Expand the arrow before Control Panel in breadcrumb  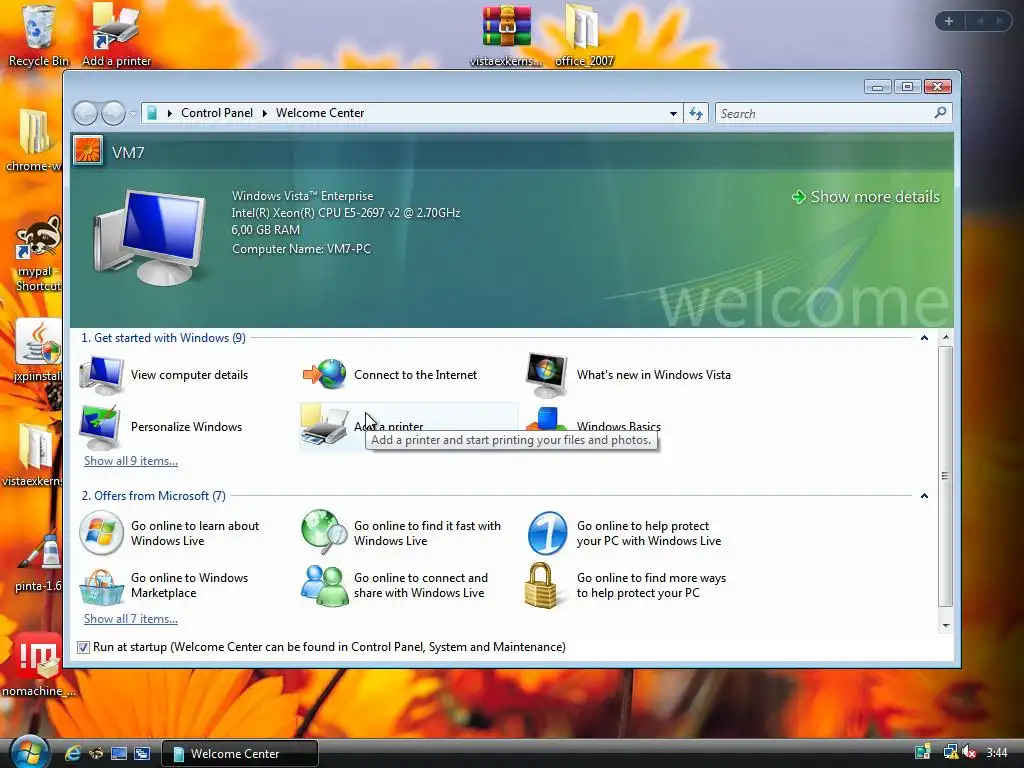click(x=170, y=114)
